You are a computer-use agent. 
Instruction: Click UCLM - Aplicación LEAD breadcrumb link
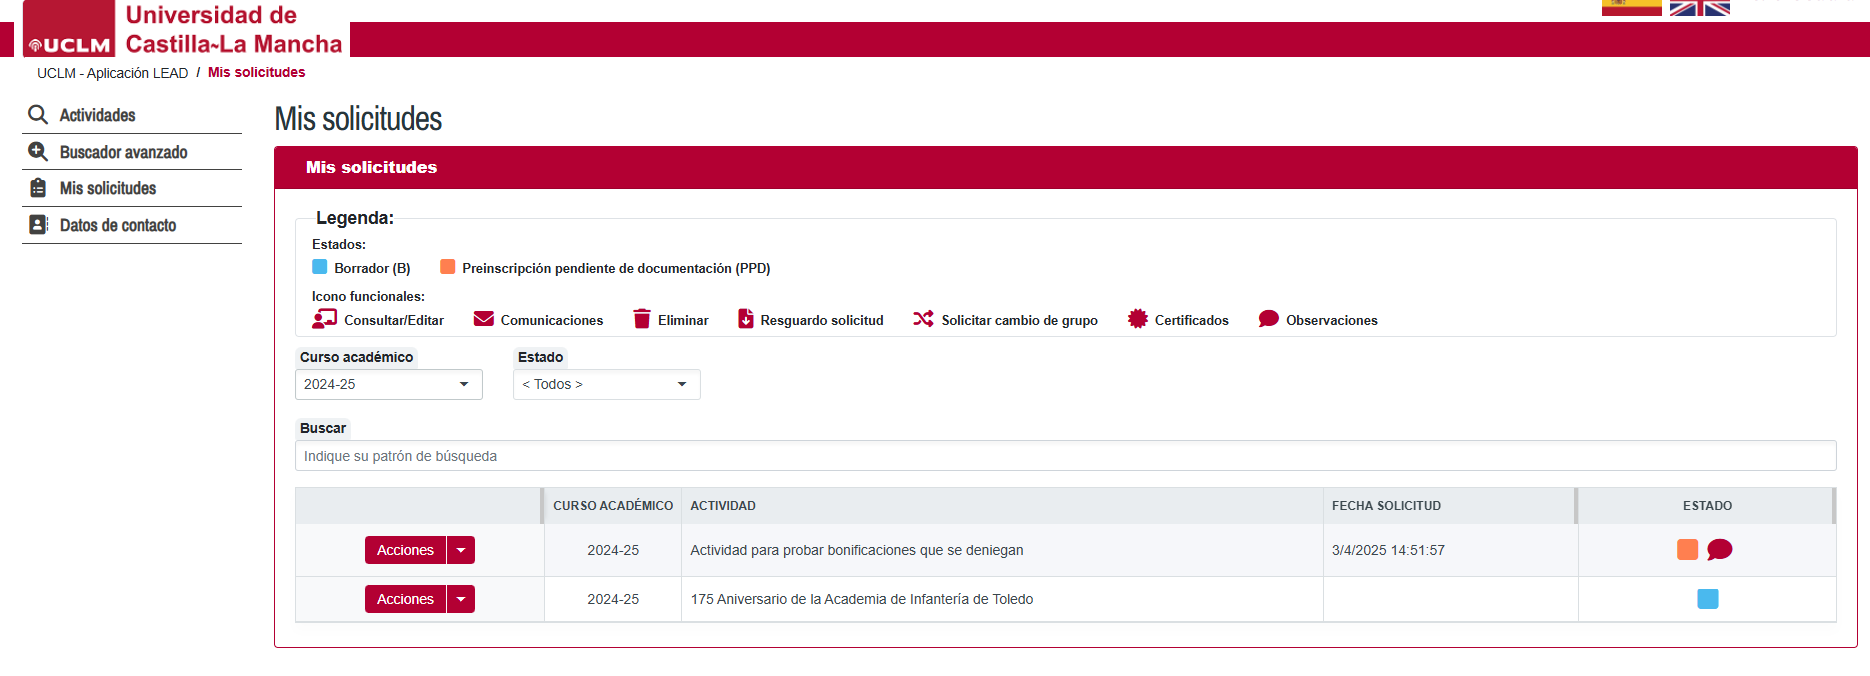point(112,73)
